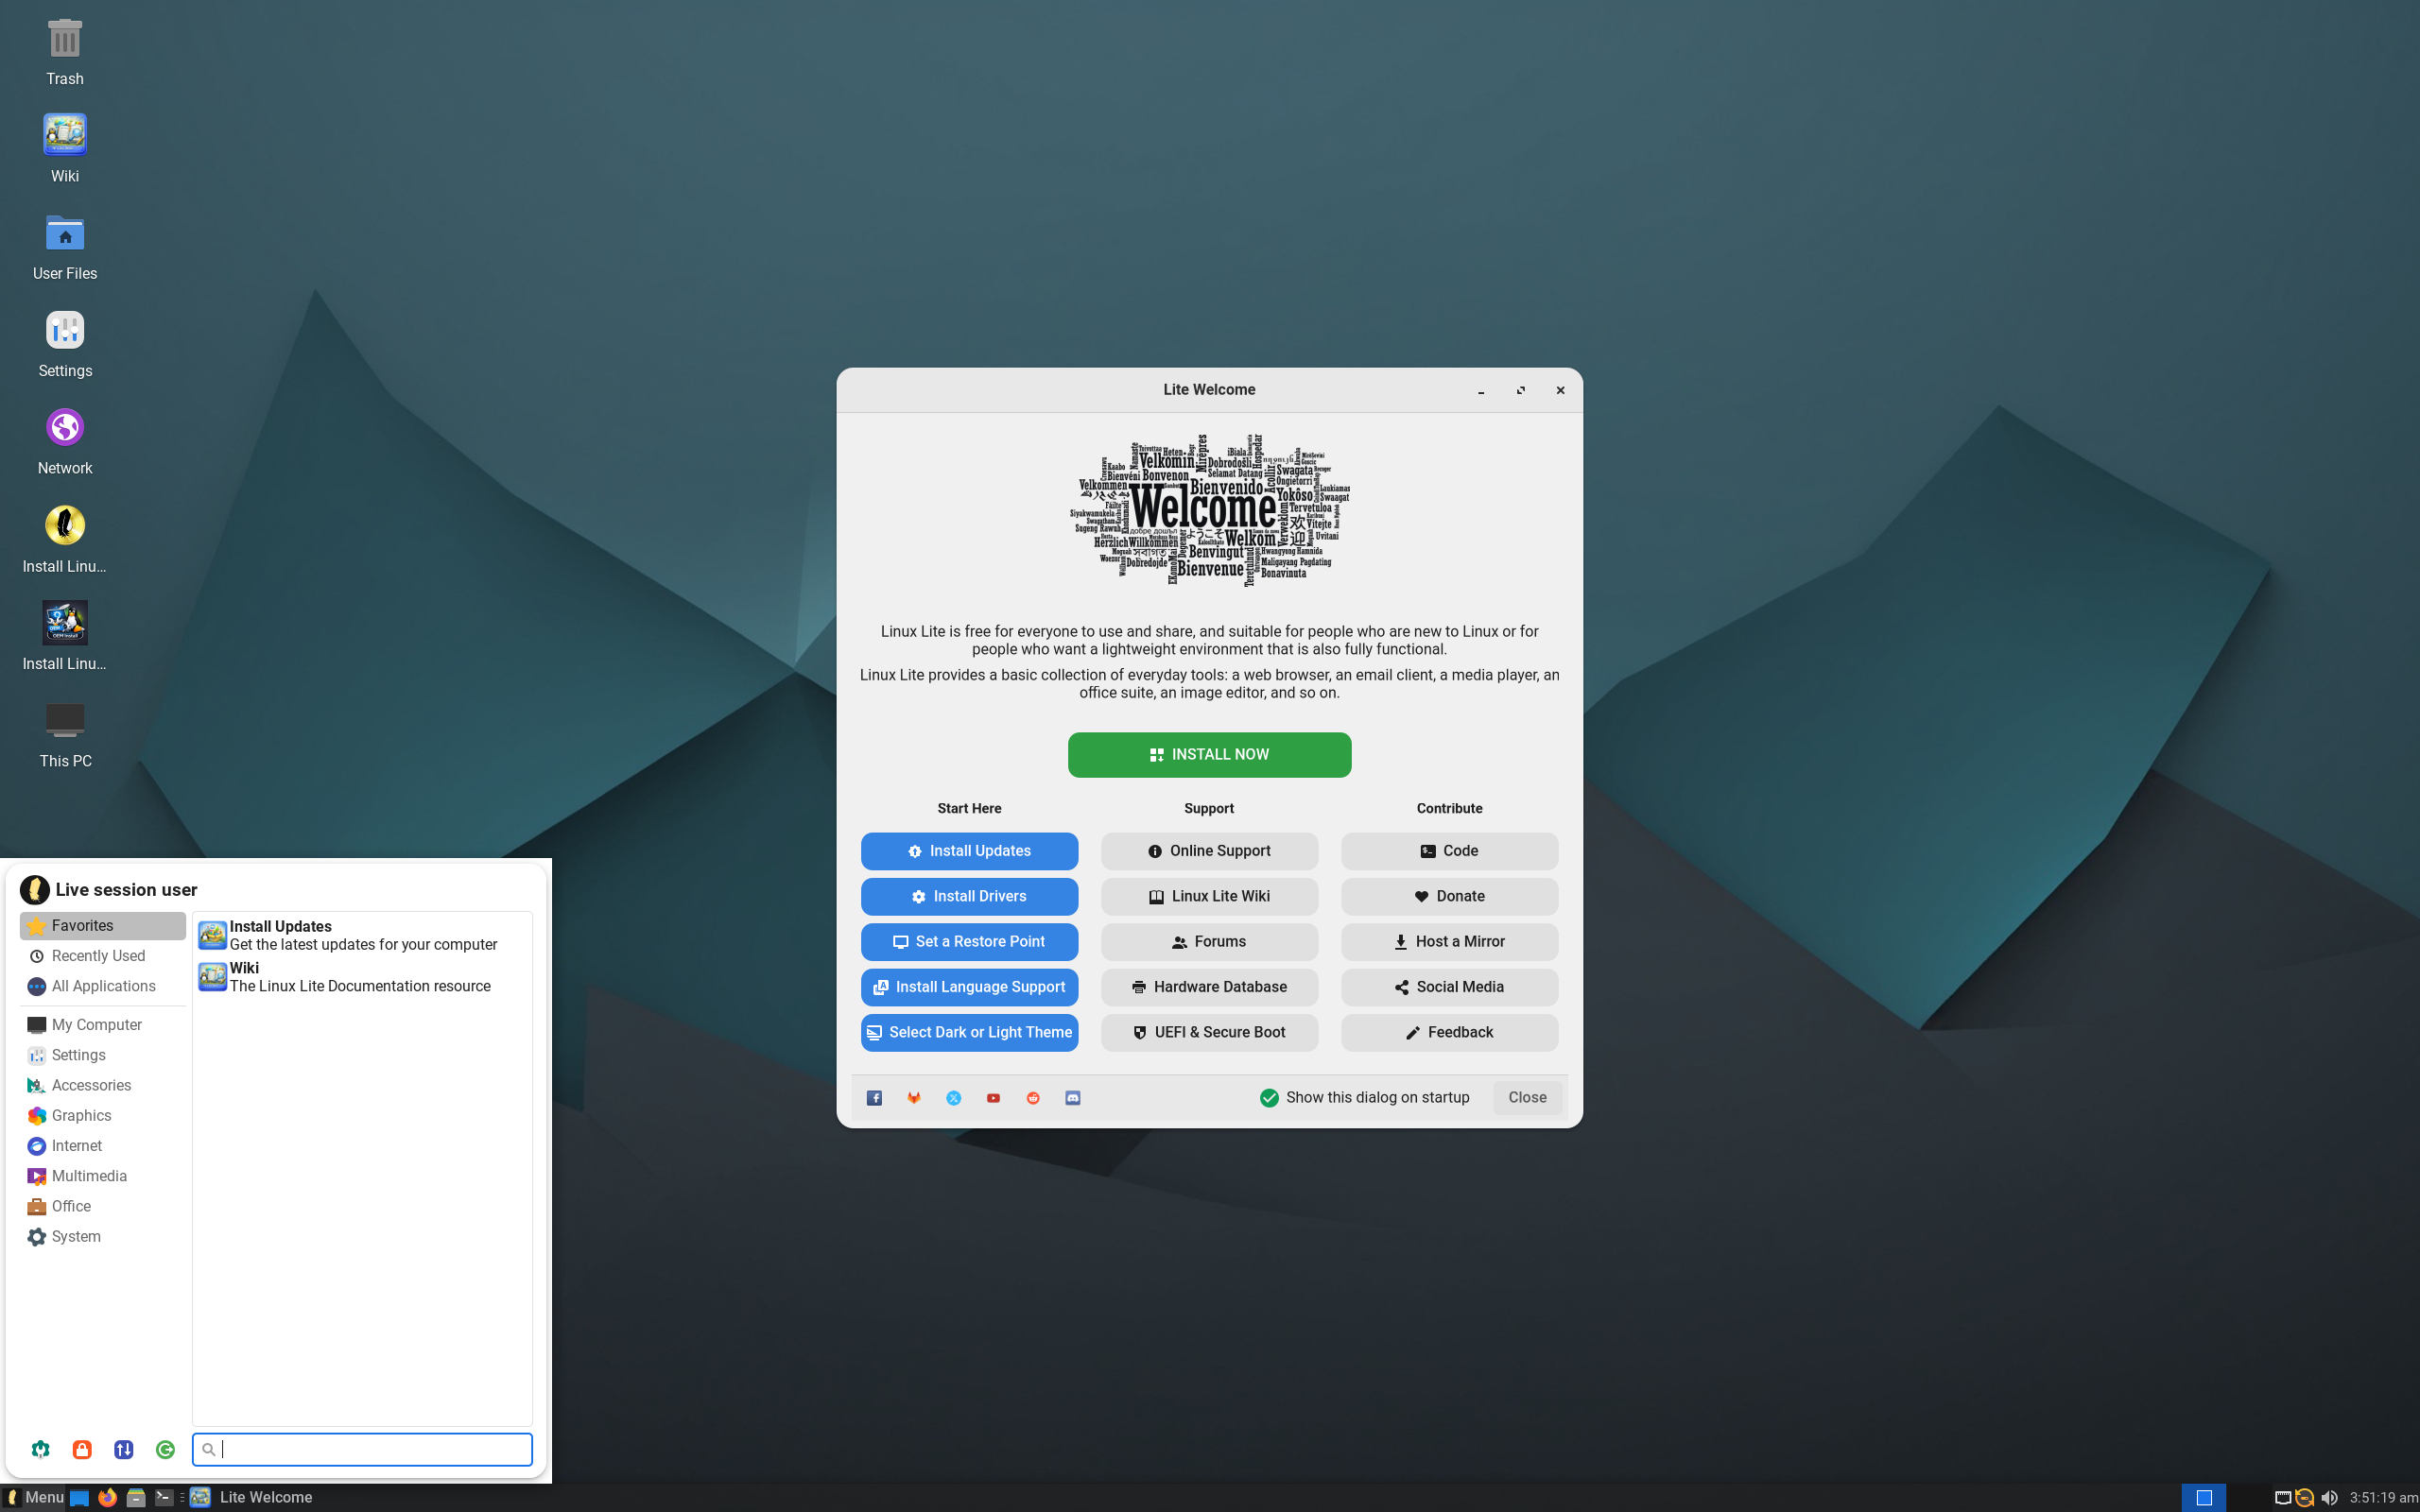Click the update notifier icon in system tray
The width and height of the screenshot is (2420, 1512).
point(2304,1497)
